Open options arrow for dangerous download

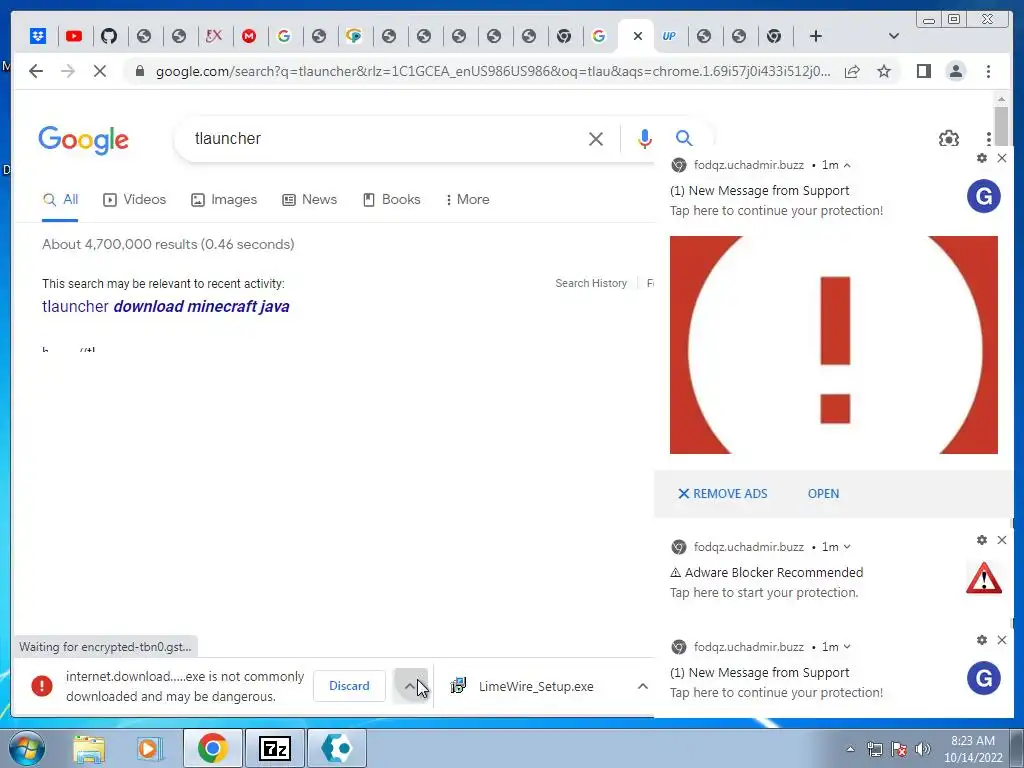[x=410, y=686]
